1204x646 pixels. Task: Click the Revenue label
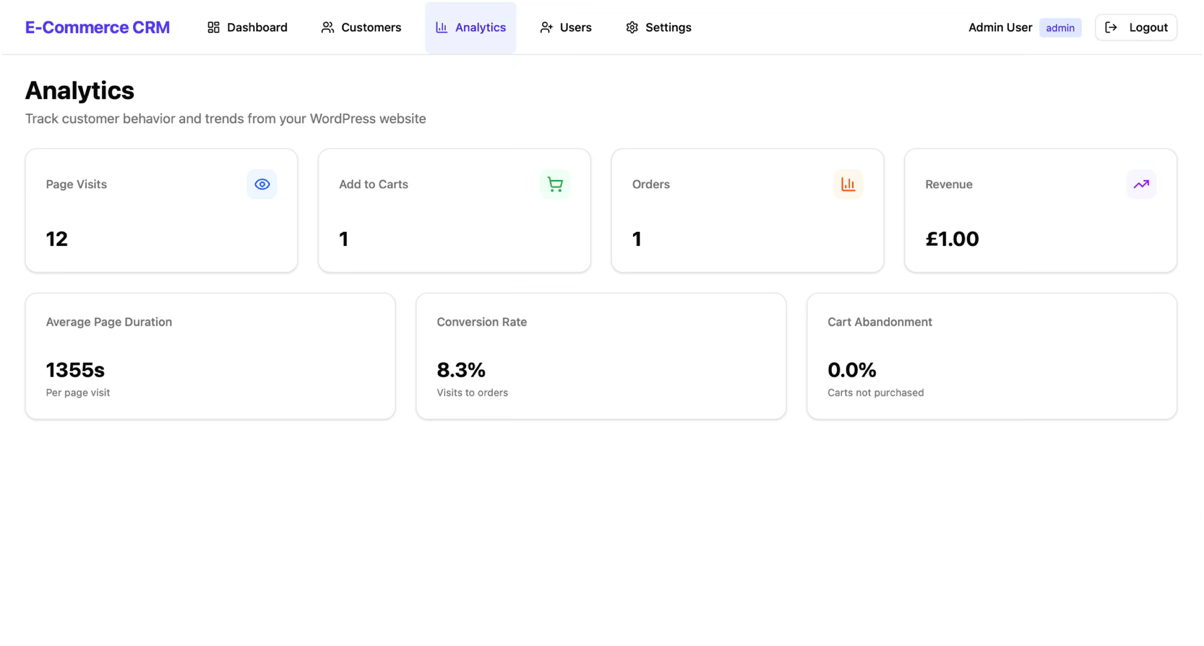tap(949, 184)
